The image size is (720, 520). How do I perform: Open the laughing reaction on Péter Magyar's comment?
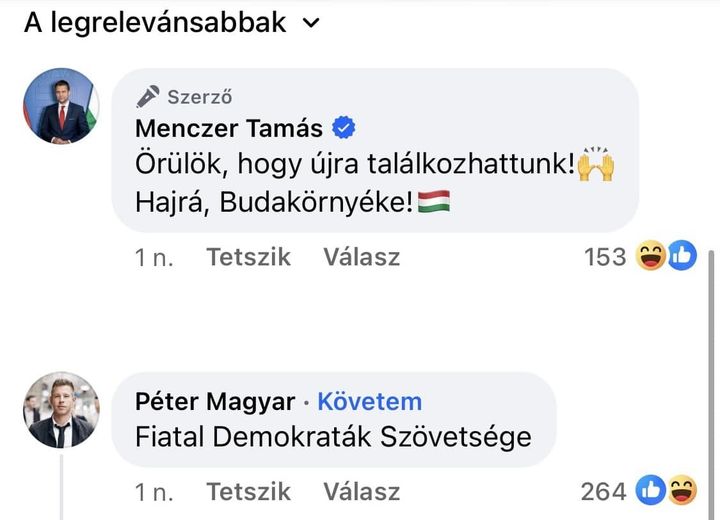pos(682,491)
